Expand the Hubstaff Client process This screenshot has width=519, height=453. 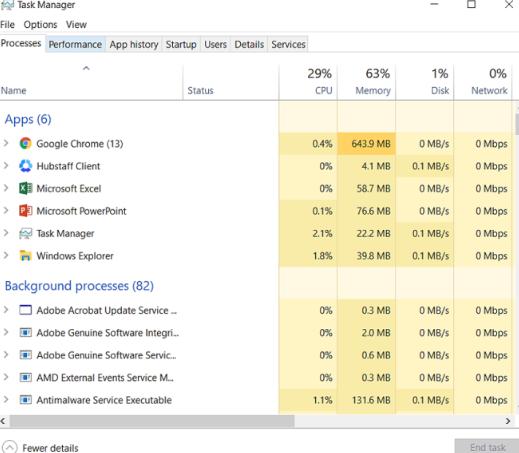6,166
